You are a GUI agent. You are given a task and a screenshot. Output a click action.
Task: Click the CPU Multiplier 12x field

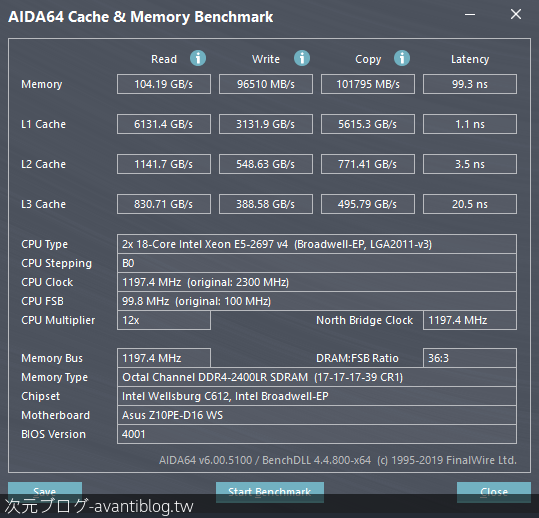(x=164, y=320)
